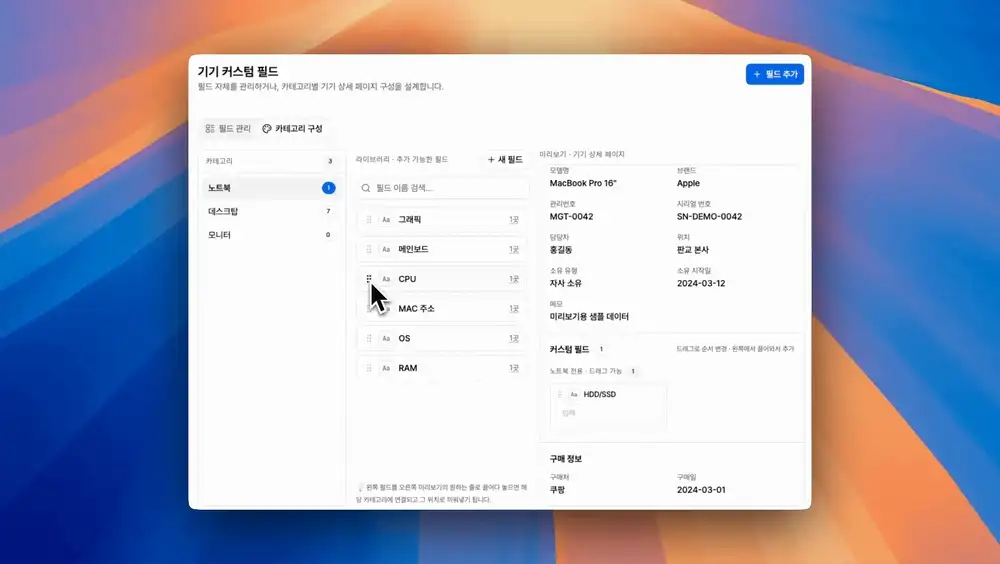Click the blue count badge next to 노트북

click(328, 188)
